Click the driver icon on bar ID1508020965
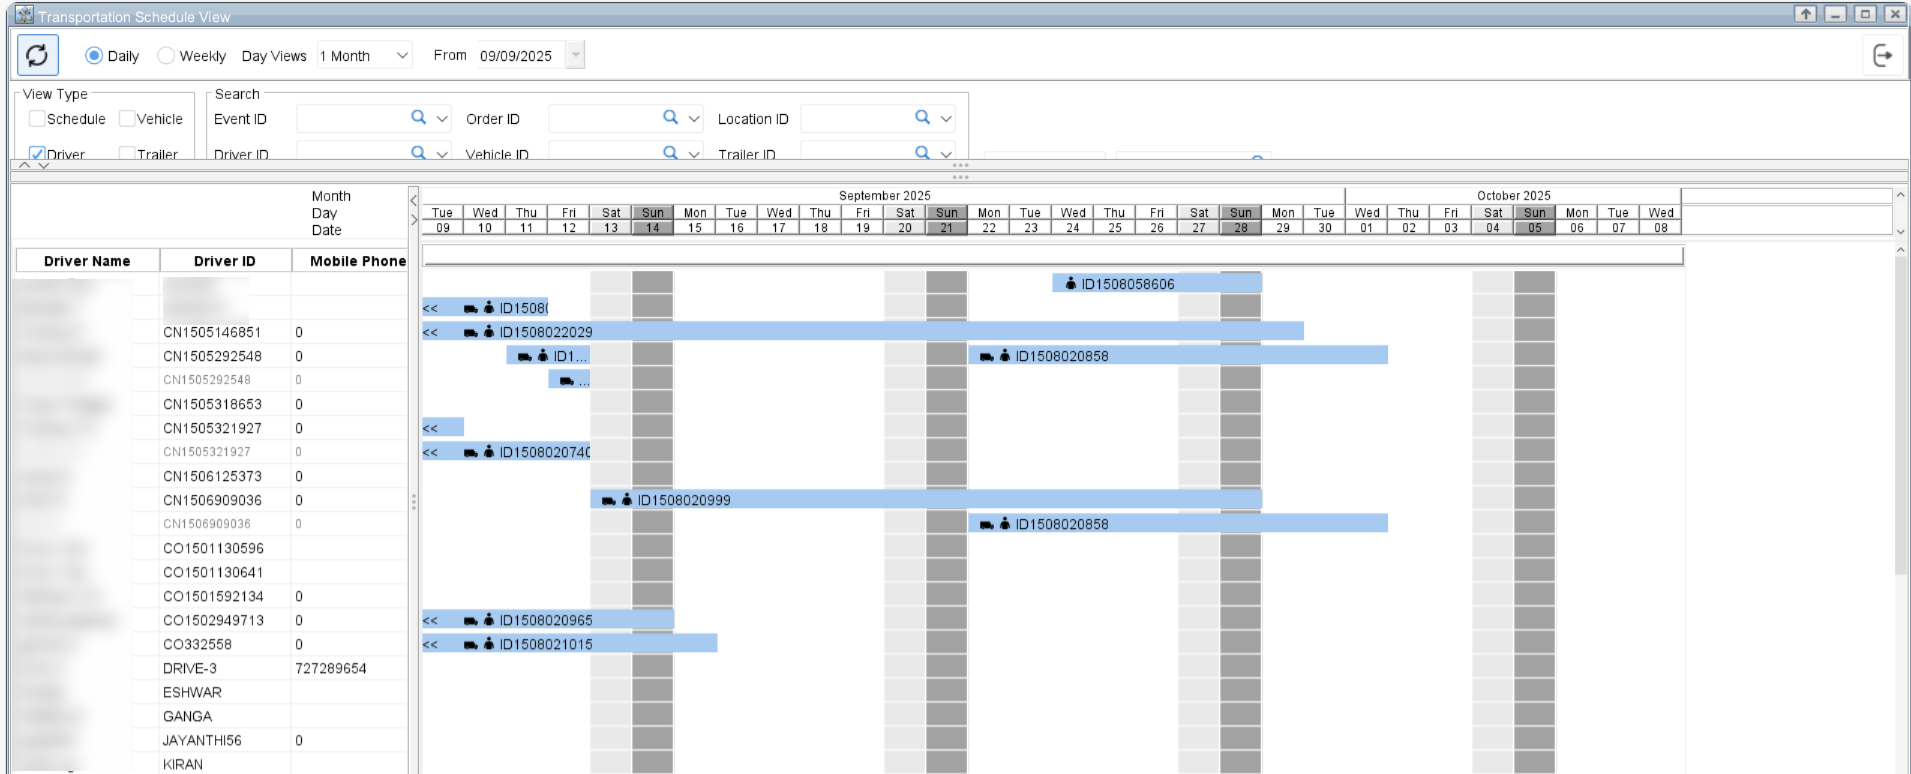This screenshot has height=774, width=1911. [x=489, y=620]
